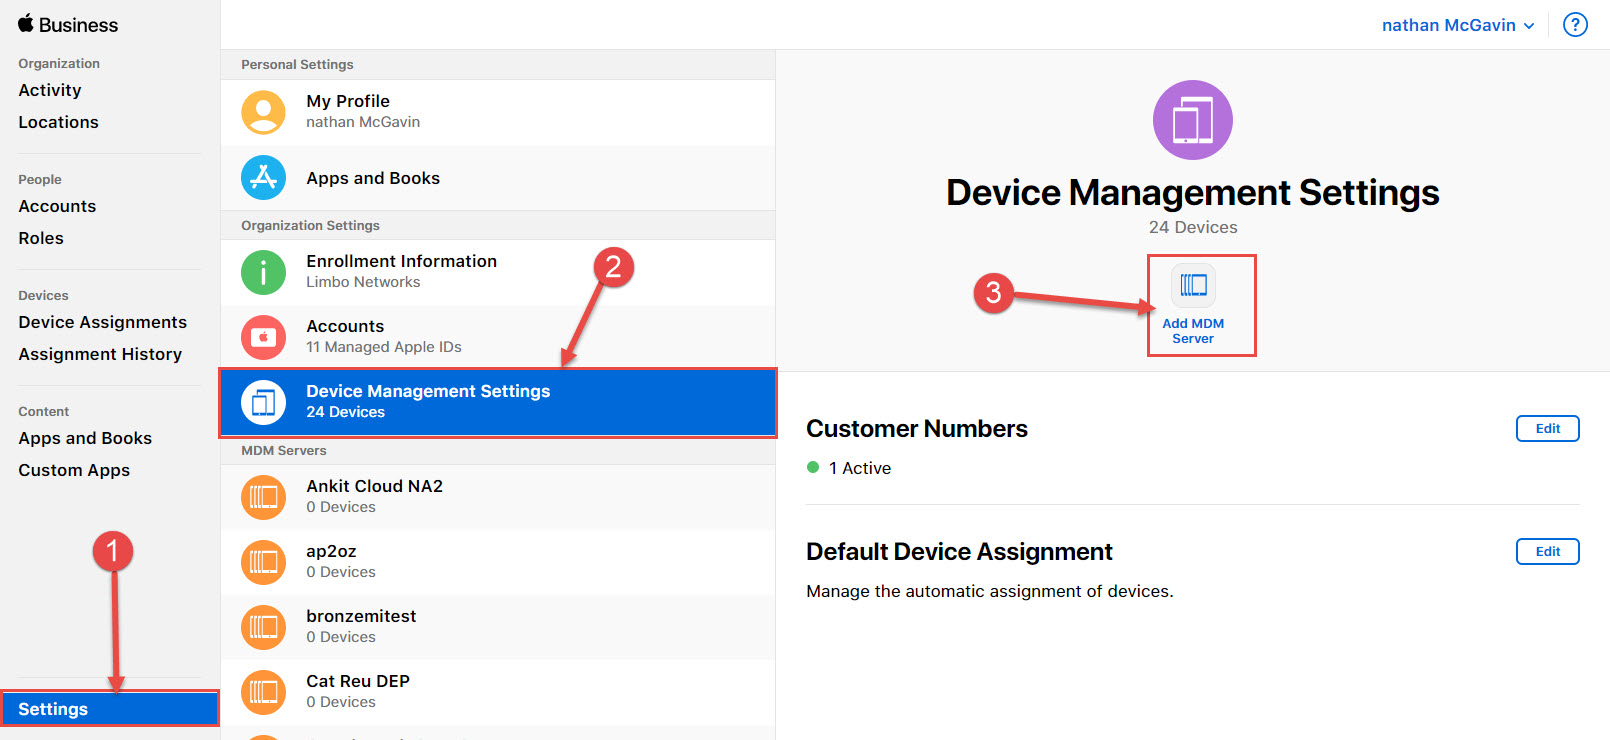
Task: Open Custom Apps under Content
Action: 74,470
